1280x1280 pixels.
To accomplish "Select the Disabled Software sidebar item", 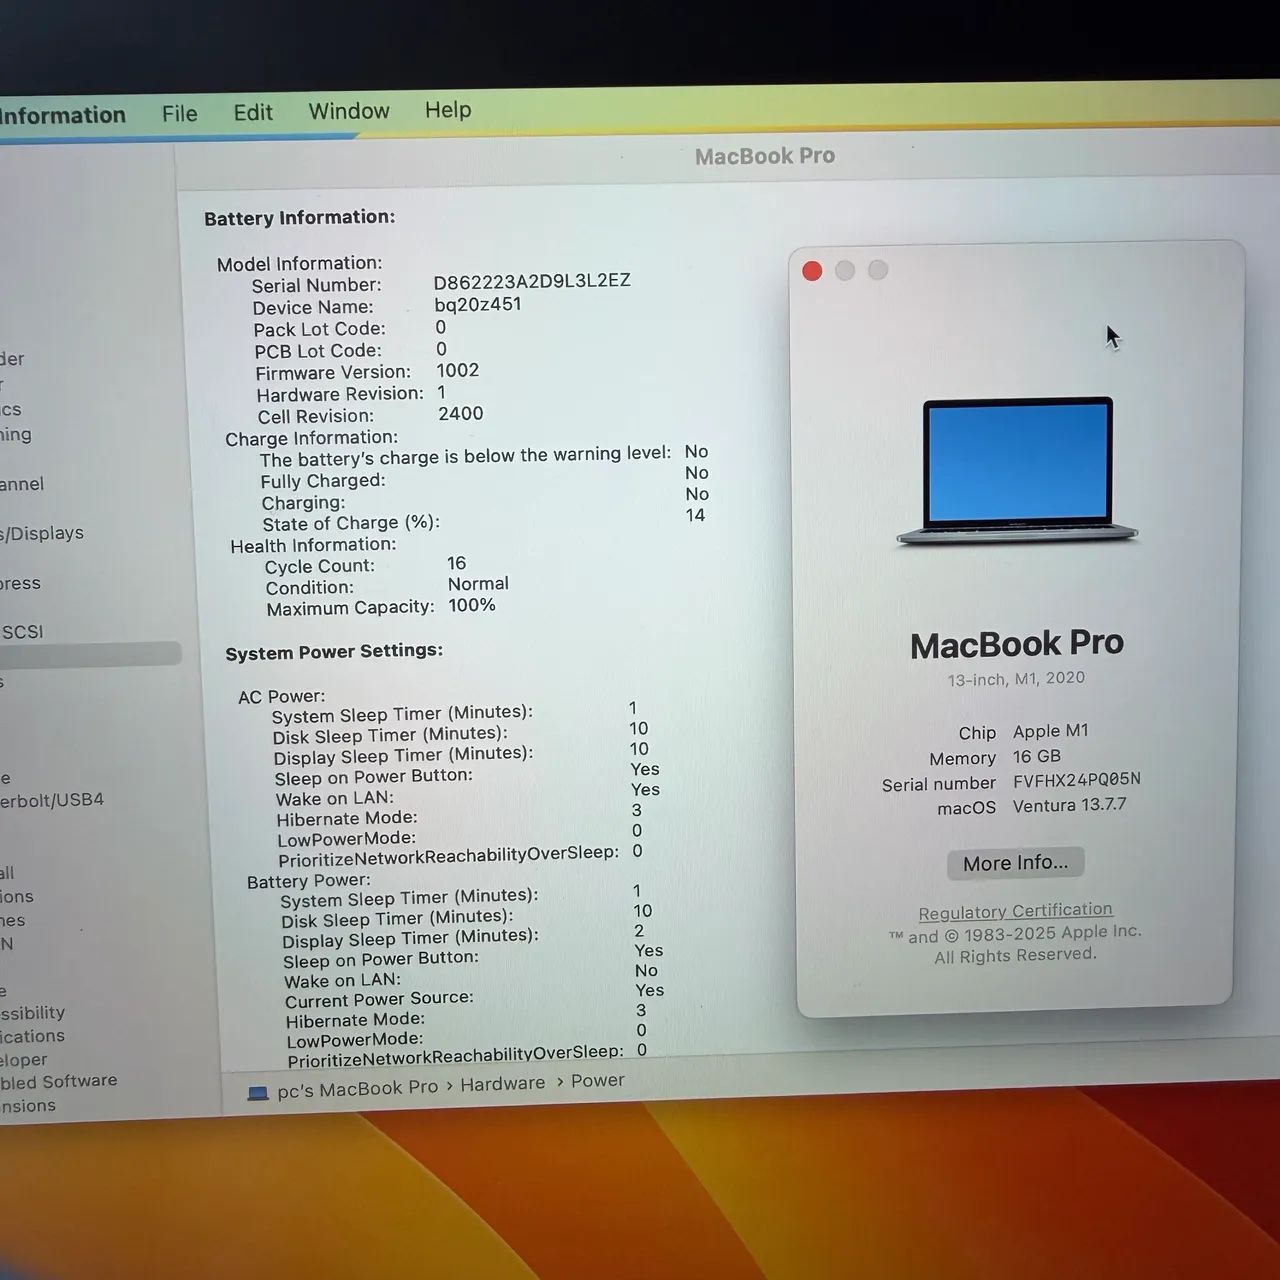I will tap(58, 1082).
